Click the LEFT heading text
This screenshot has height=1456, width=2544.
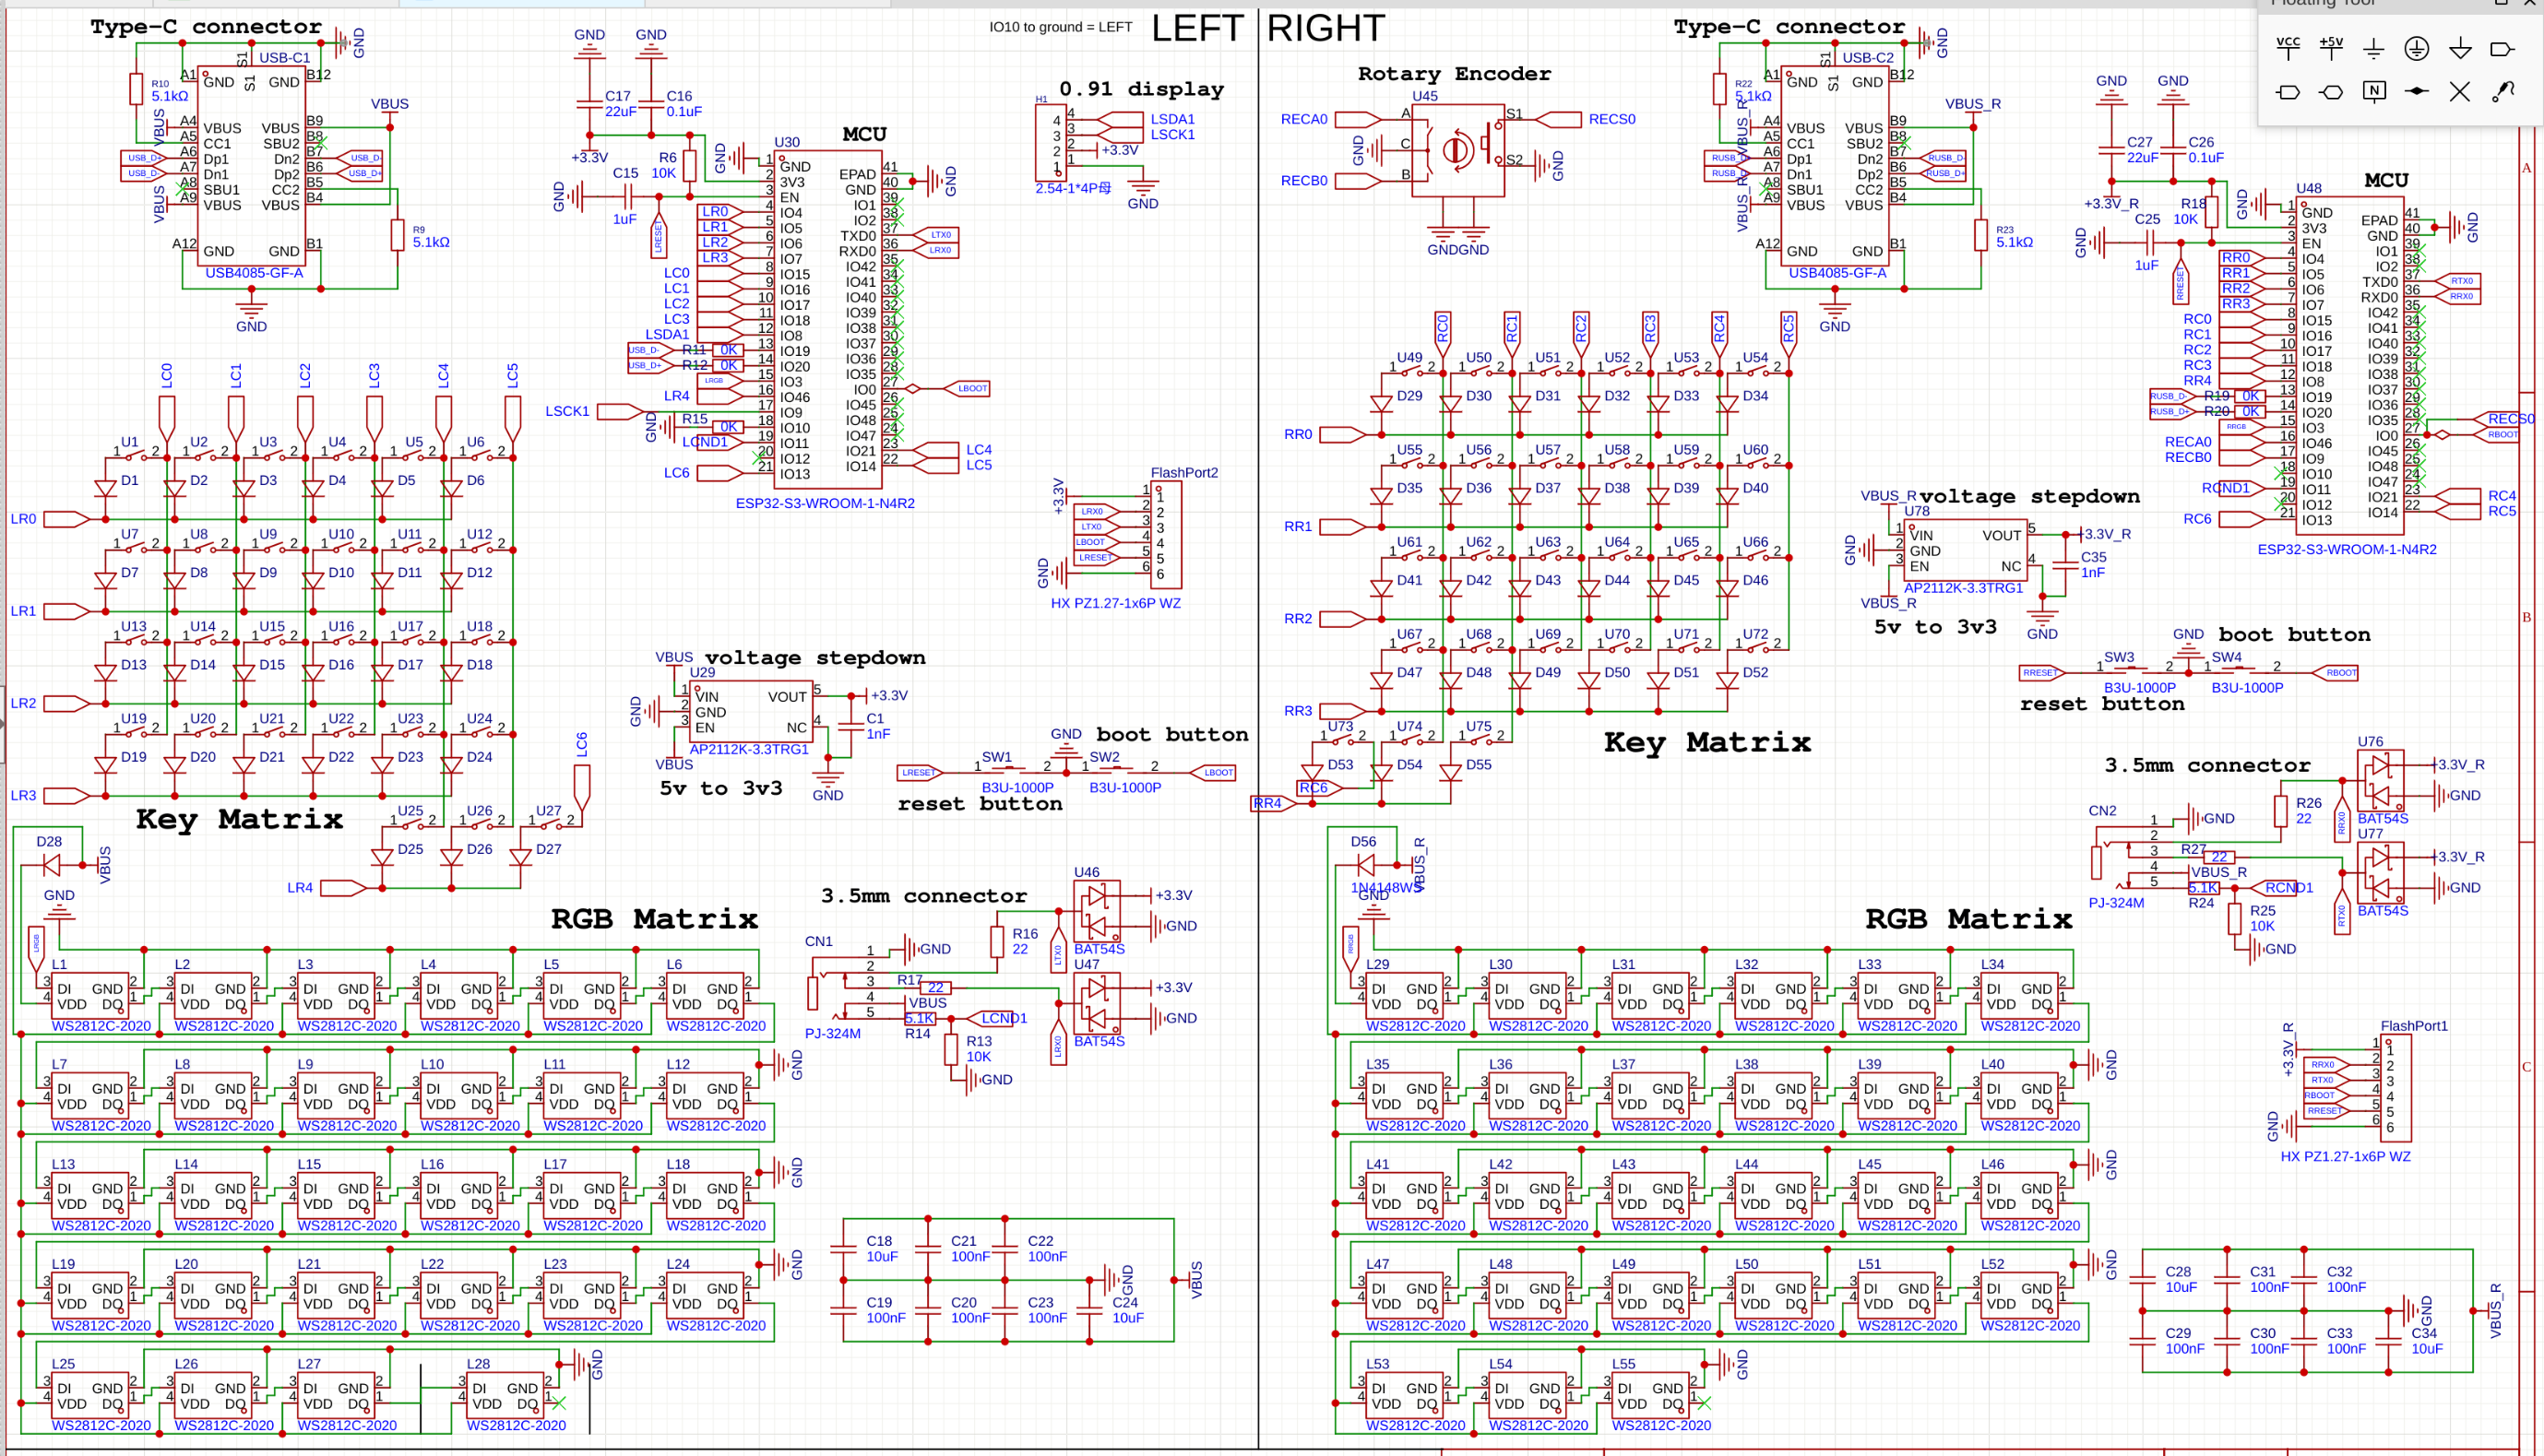click(1197, 28)
